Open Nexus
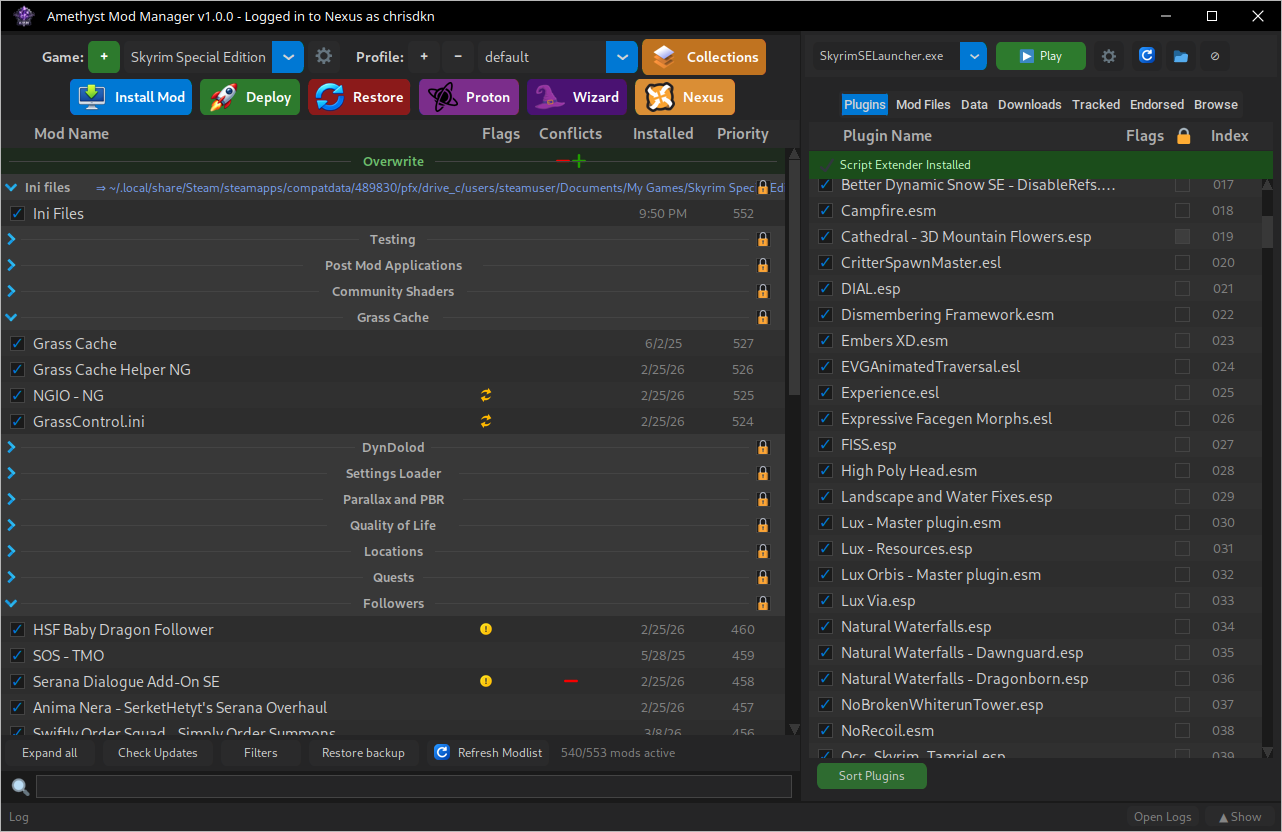1282x832 pixels. click(685, 97)
